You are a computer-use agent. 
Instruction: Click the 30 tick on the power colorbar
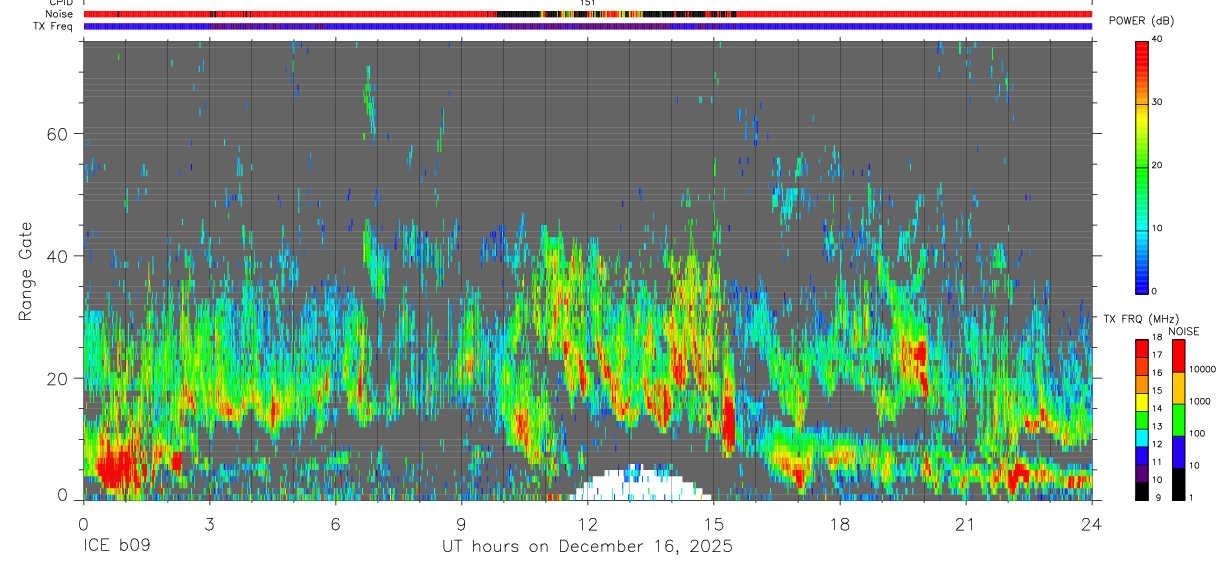(x=1158, y=102)
